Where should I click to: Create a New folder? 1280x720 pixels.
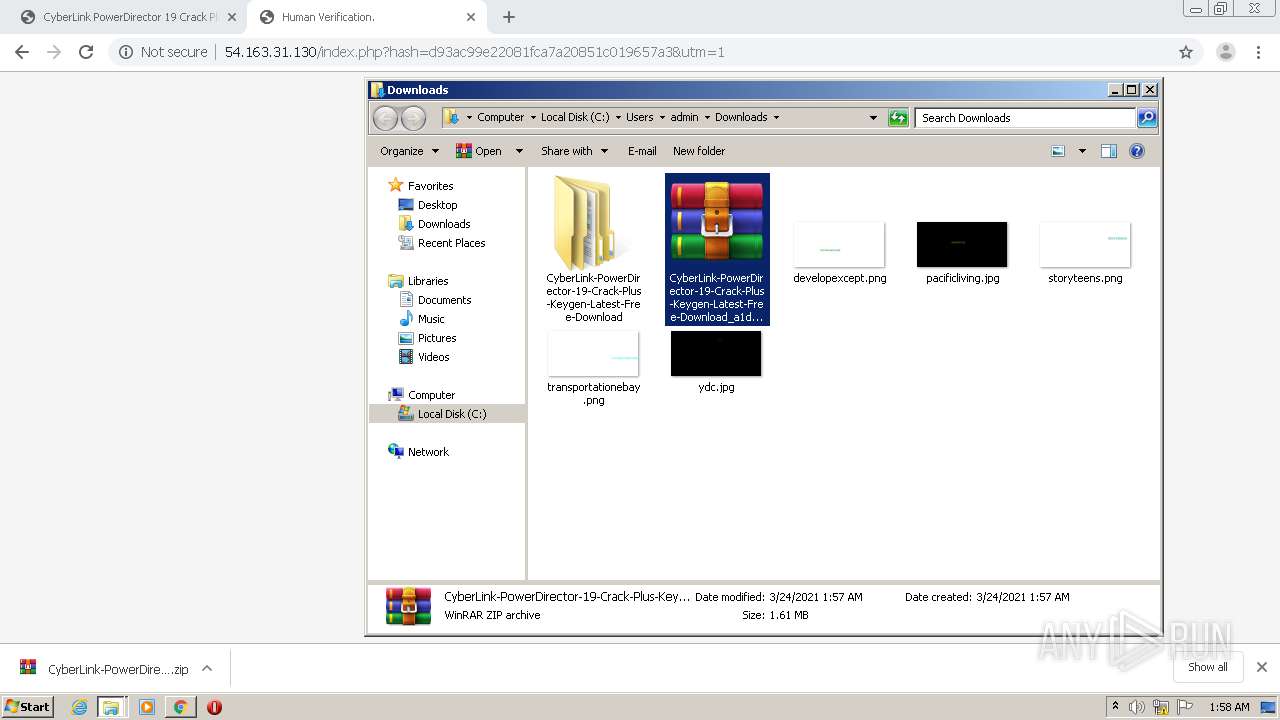pos(699,151)
